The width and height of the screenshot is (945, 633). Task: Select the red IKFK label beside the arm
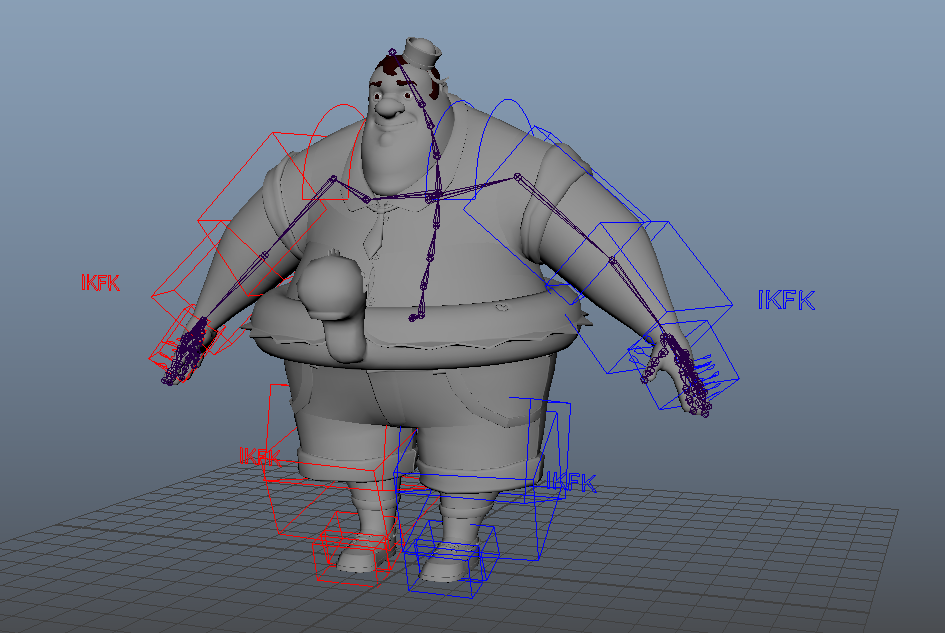(x=100, y=282)
